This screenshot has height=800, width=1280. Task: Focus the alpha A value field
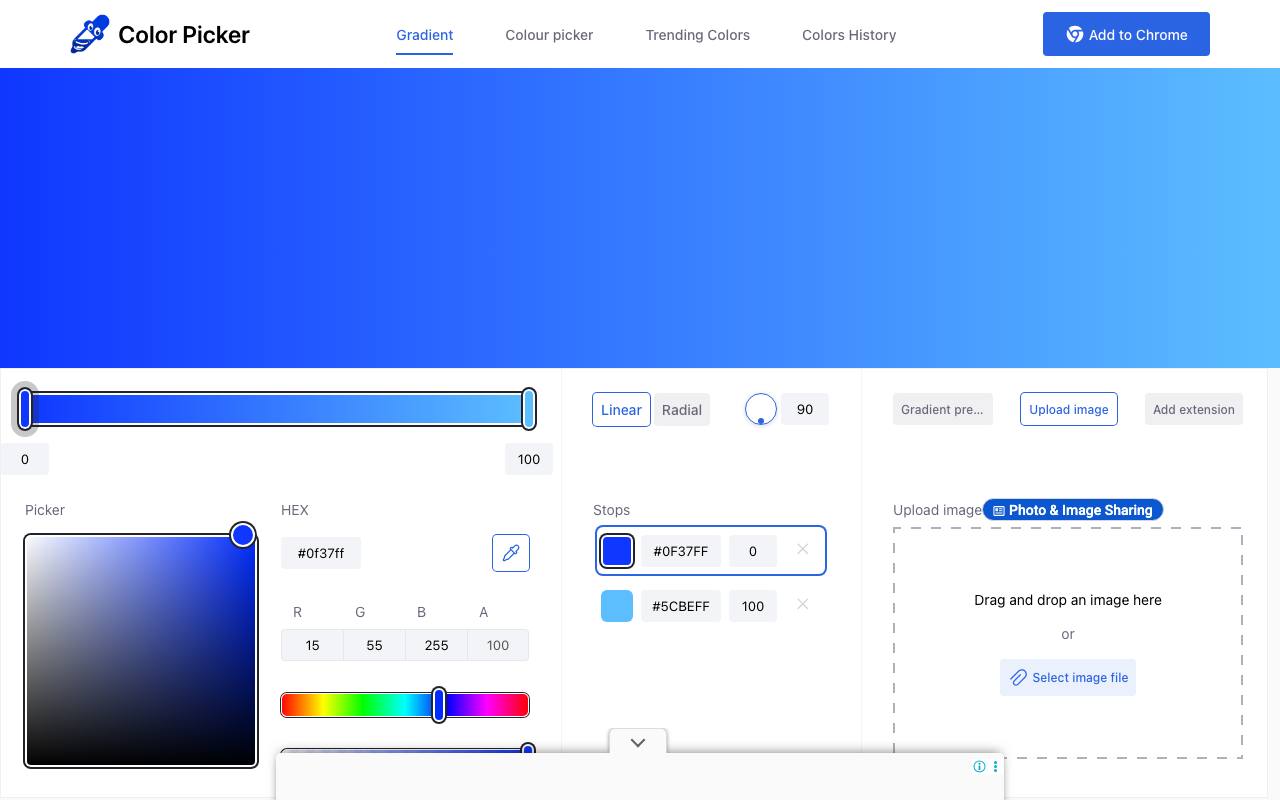tap(498, 645)
